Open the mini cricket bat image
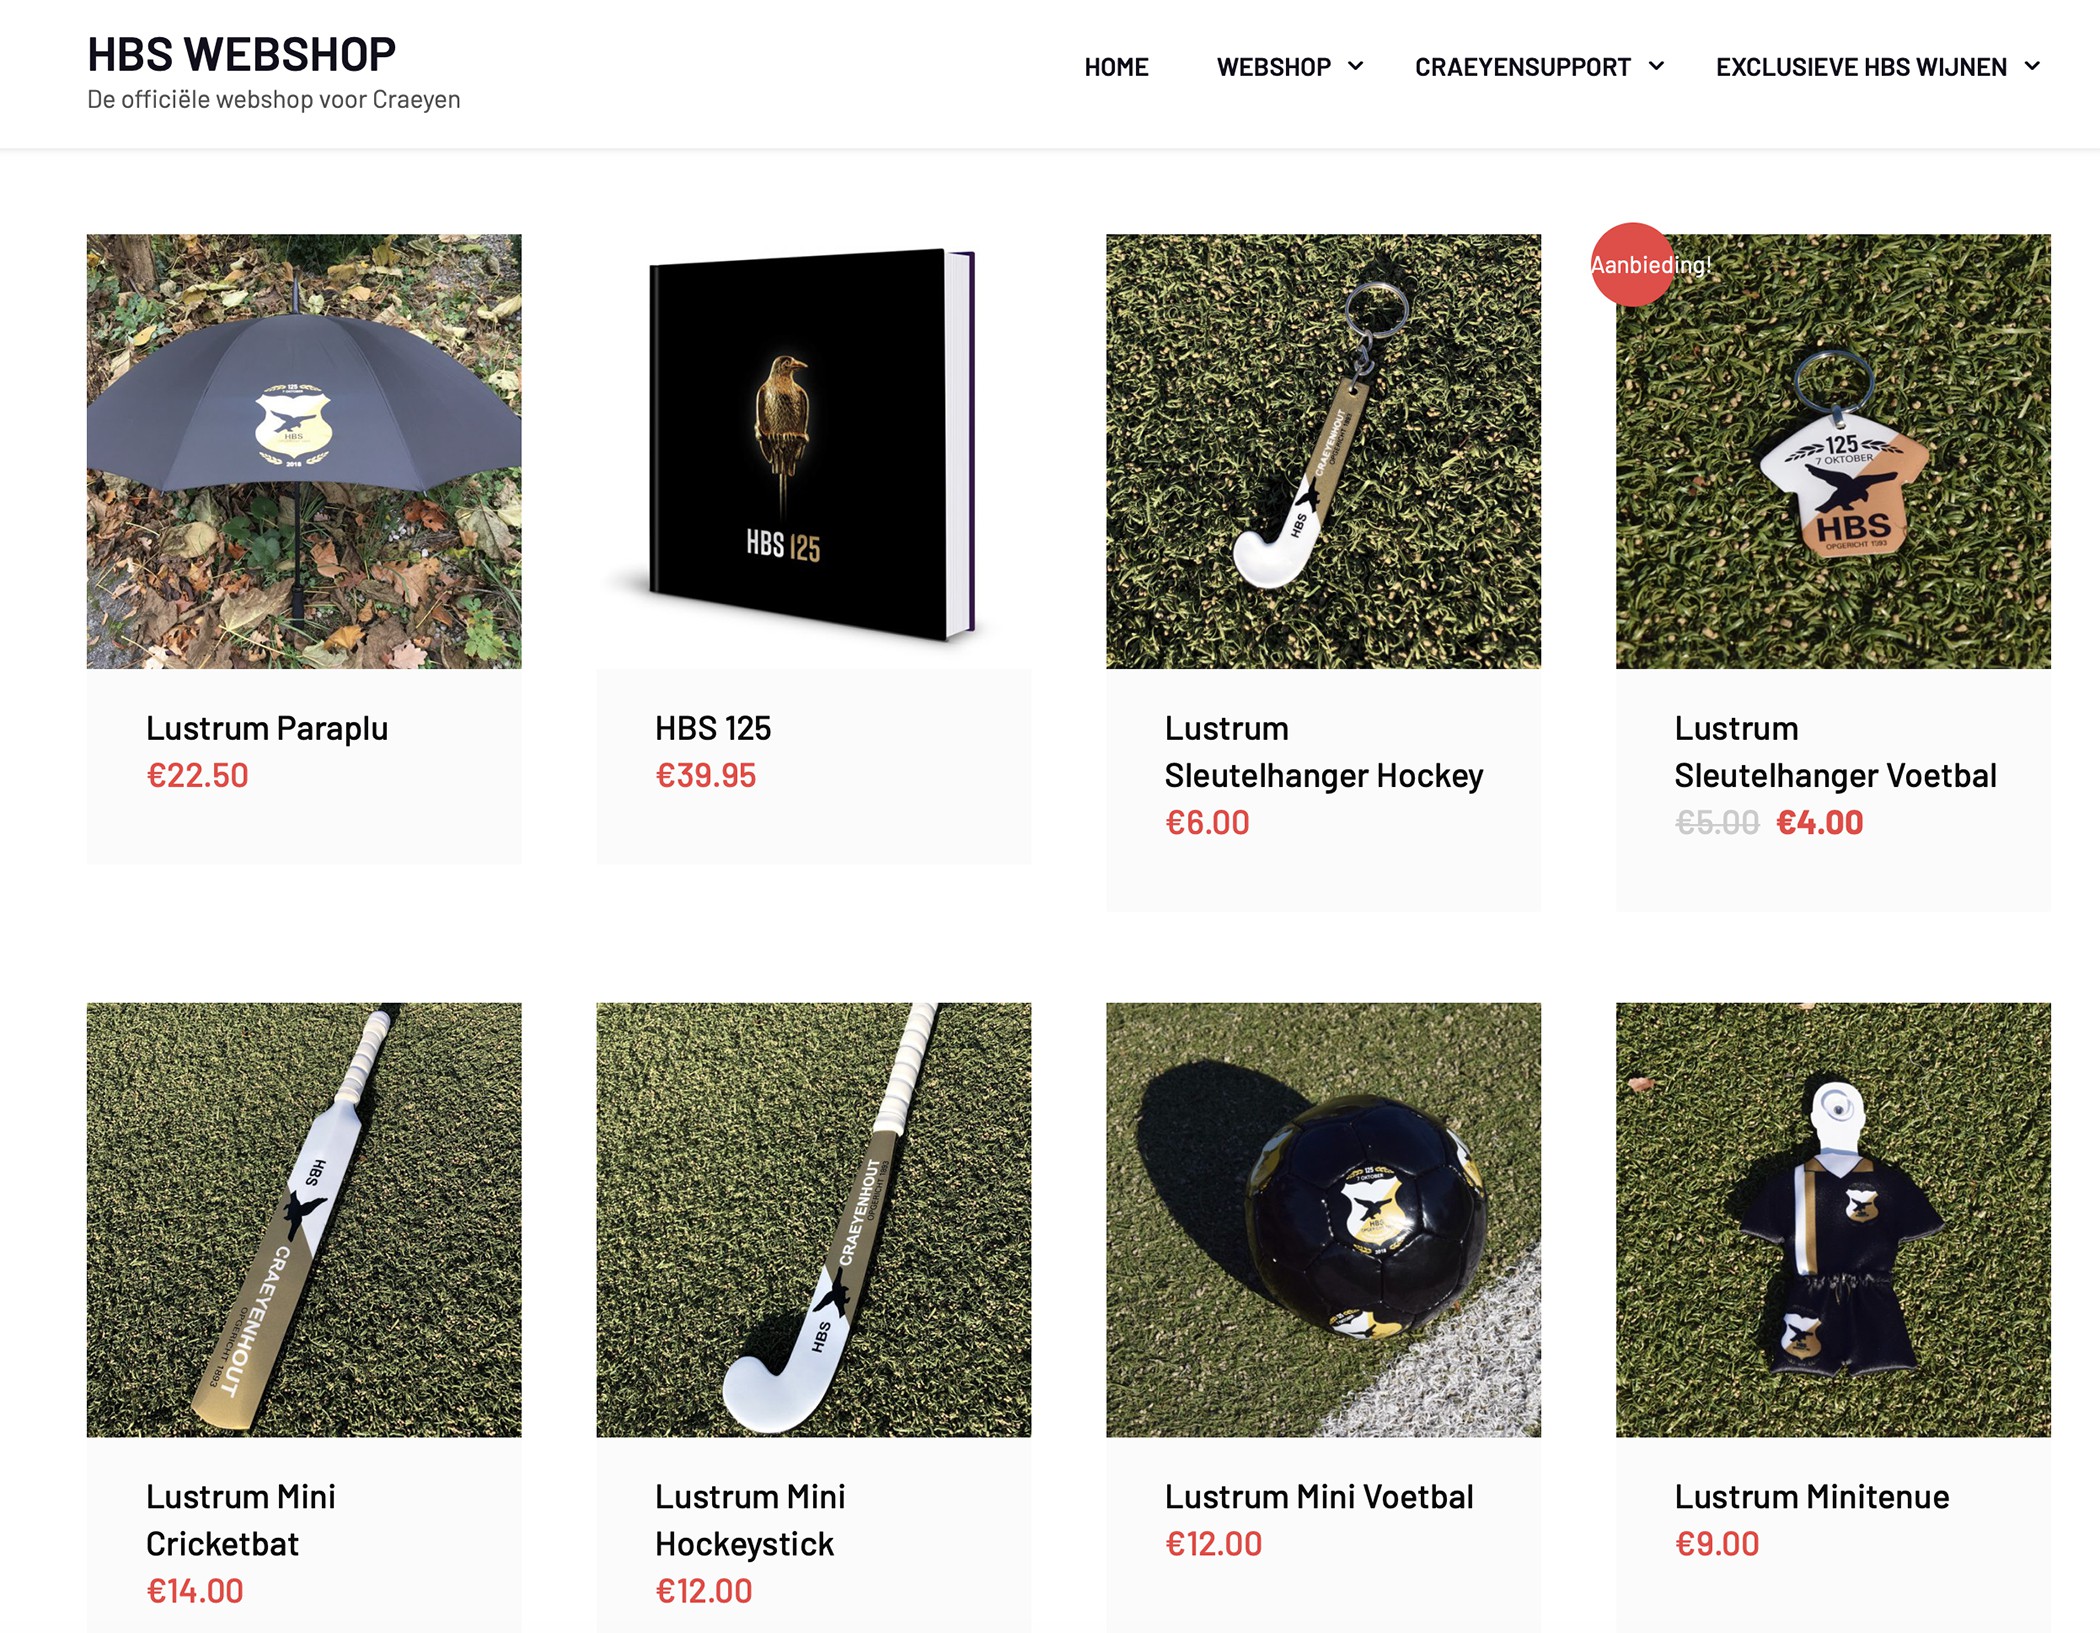 [x=304, y=1220]
